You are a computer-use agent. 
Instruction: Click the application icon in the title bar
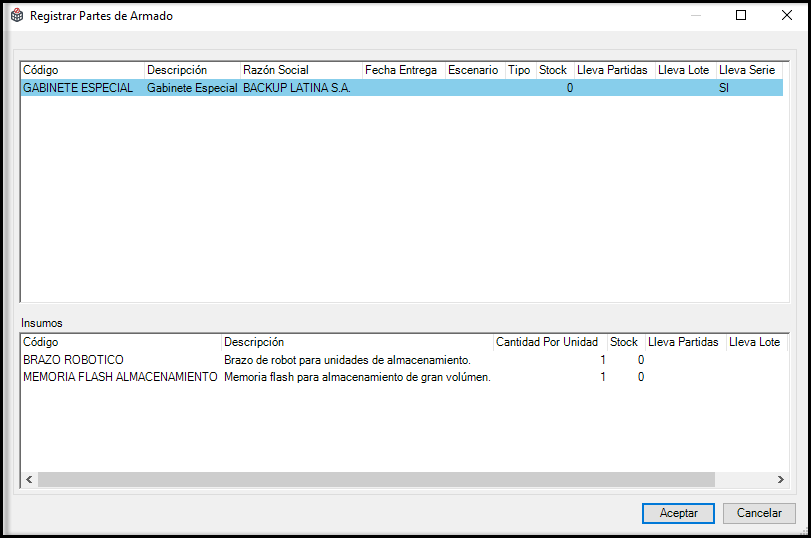[x=17, y=16]
